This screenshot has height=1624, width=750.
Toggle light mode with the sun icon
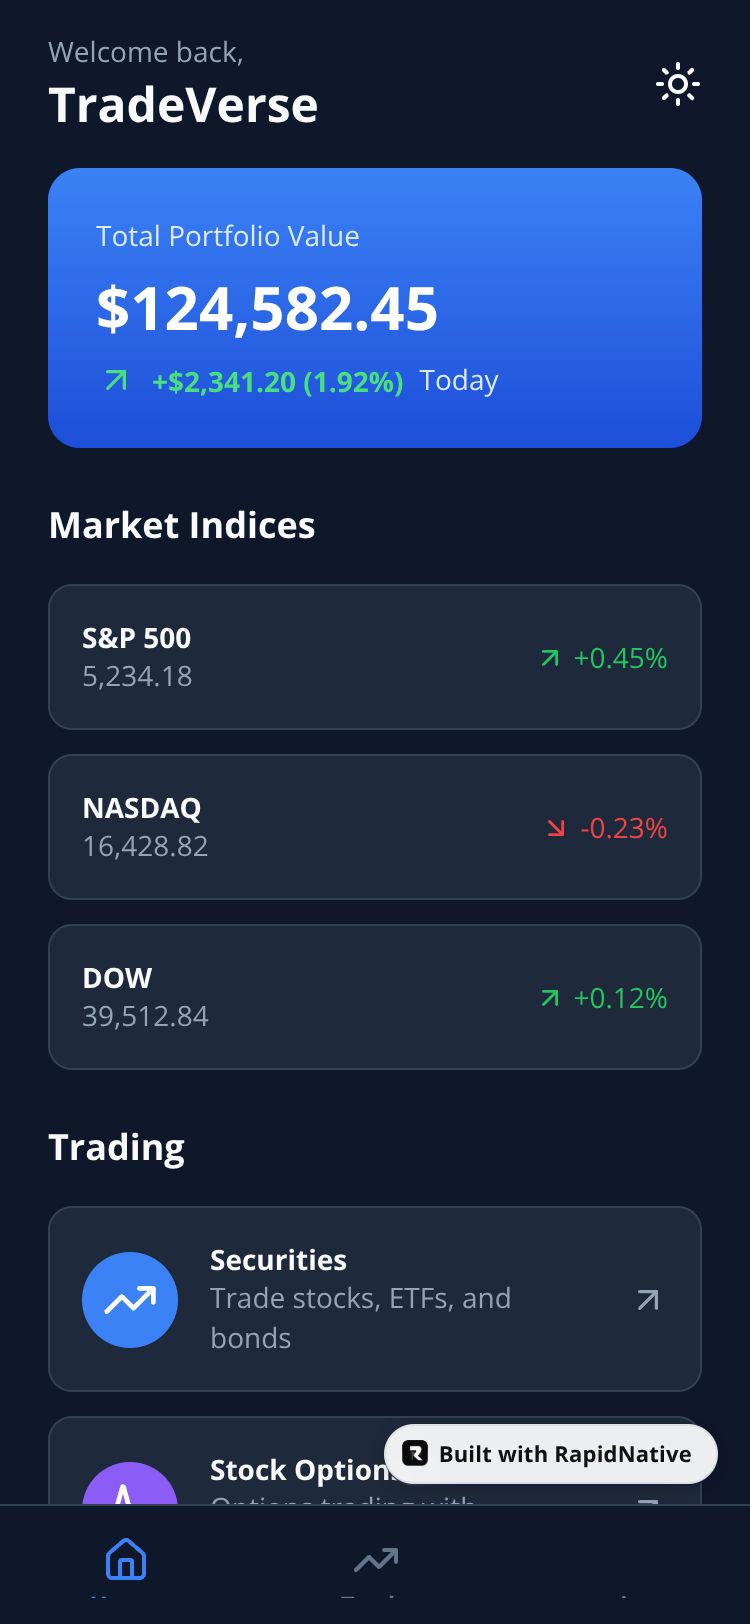(x=678, y=85)
